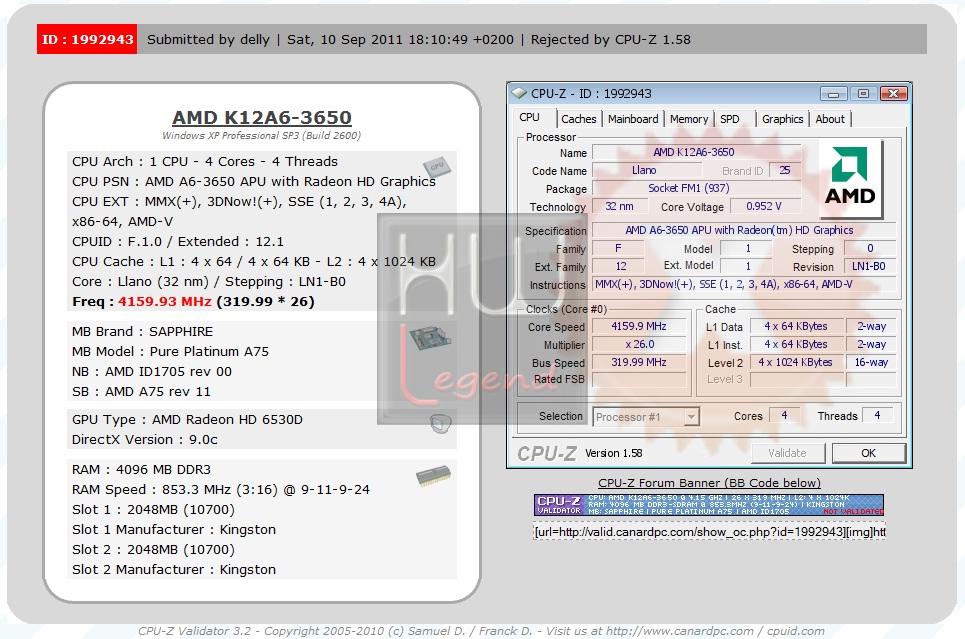Click the GPU icon beside GPU Type
Viewport: 965px width, 639px height.
(441, 423)
